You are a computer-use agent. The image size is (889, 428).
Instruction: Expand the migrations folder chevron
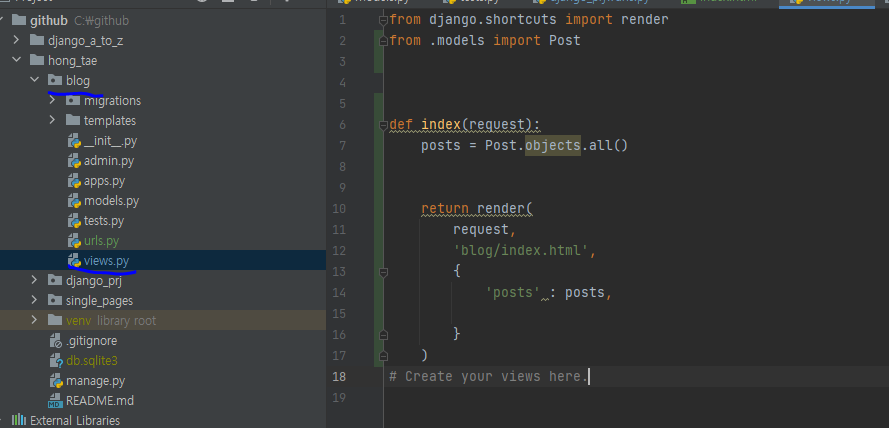point(53,100)
